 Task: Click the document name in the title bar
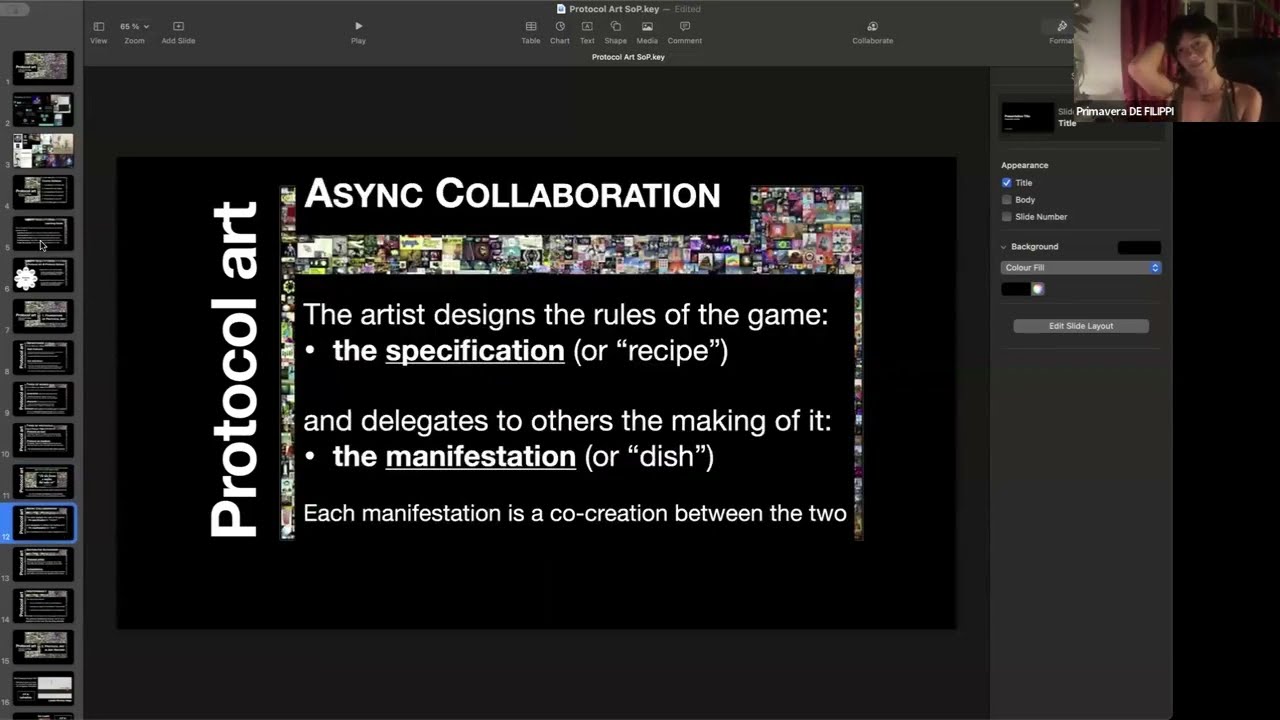[614, 9]
